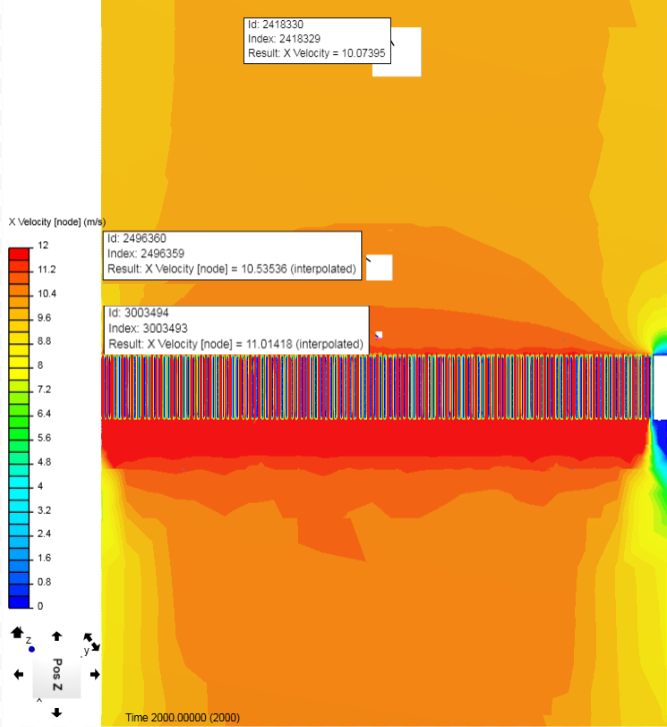Click the 'Id: 3003494' probe label line
The image size is (667, 727).
(x=139, y=313)
